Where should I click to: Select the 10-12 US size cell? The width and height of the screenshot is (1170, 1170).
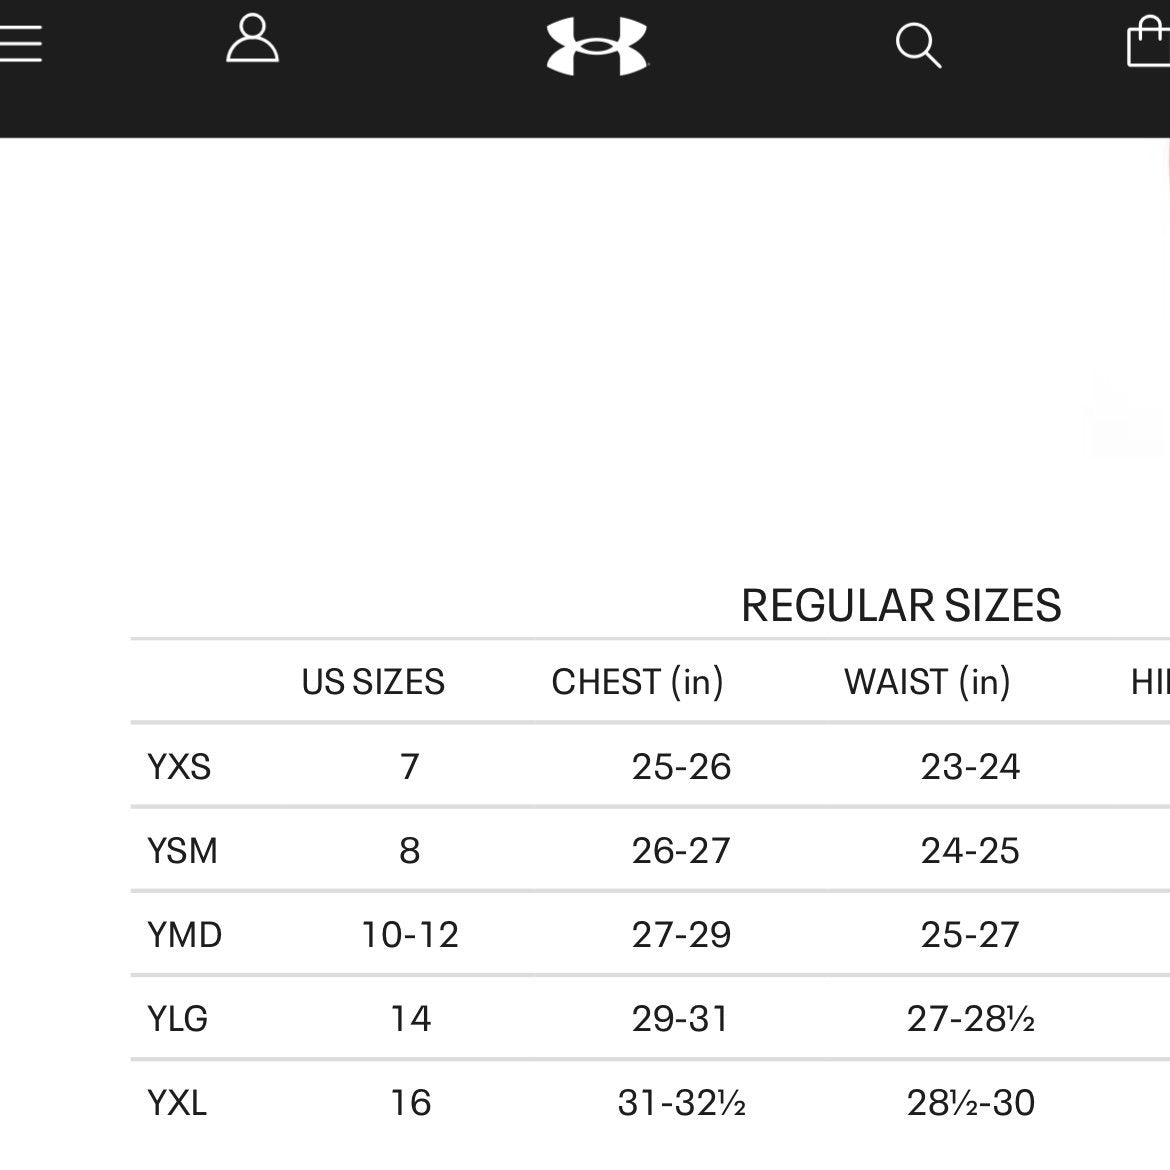(x=410, y=935)
